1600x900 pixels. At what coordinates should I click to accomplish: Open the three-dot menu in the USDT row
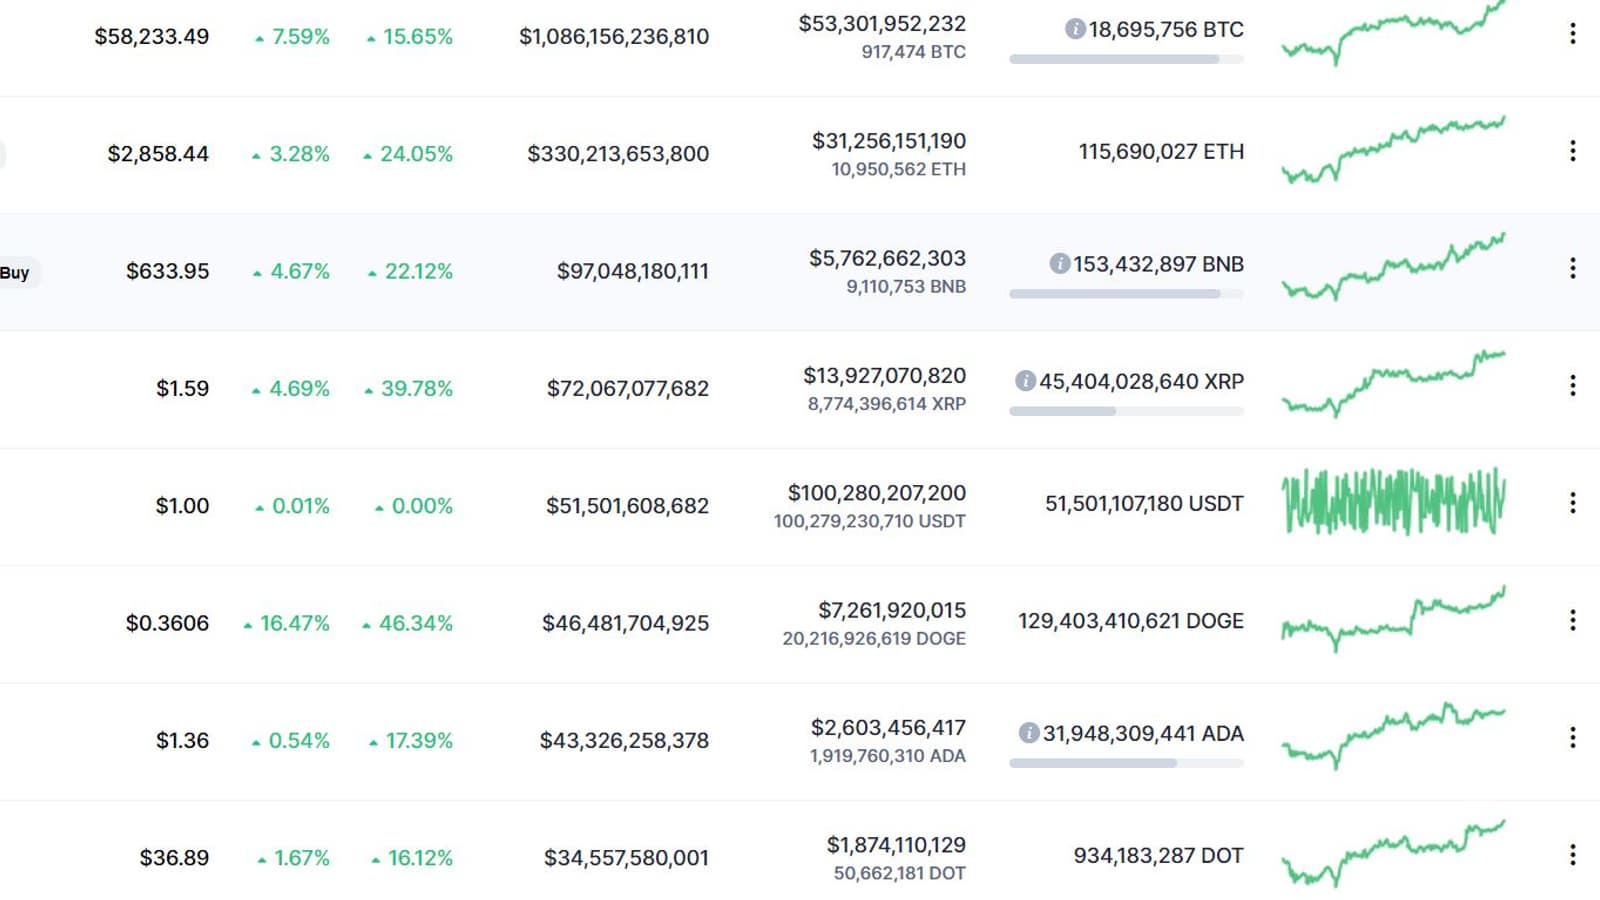point(1572,503)
